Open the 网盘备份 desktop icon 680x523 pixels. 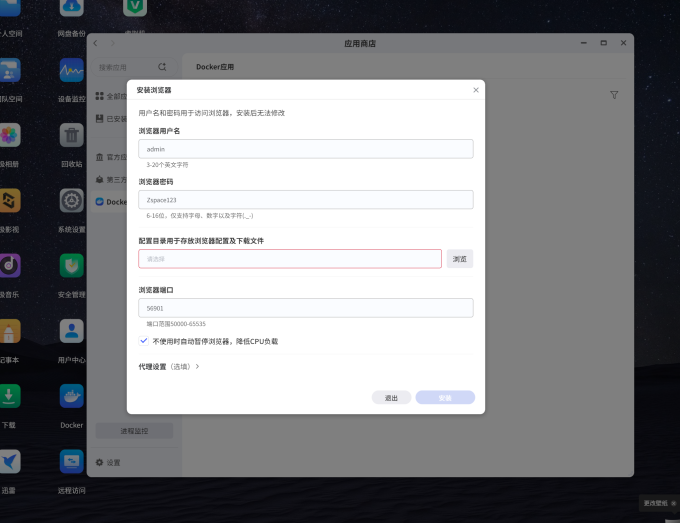click(x=72, y=7)
